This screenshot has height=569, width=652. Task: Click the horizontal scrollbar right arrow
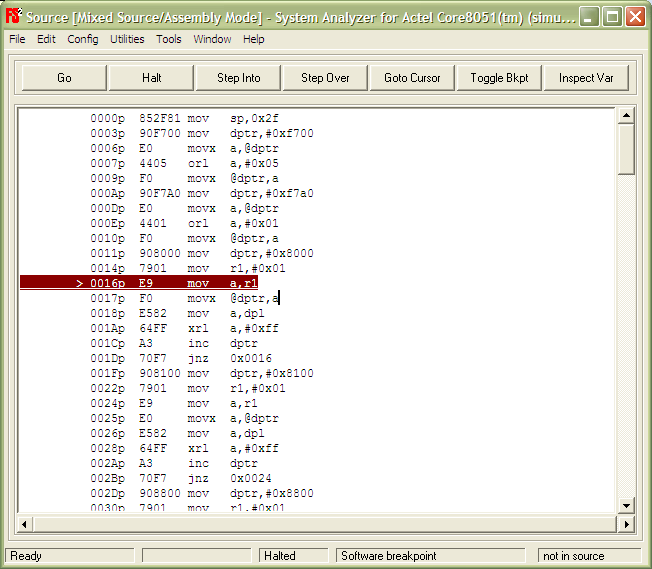tap(626, 524)
